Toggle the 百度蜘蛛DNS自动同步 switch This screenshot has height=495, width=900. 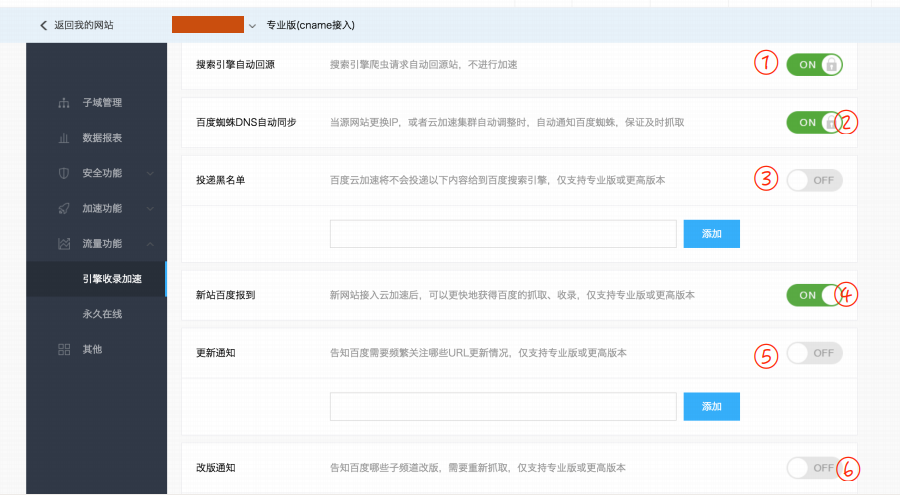point(814,122)
